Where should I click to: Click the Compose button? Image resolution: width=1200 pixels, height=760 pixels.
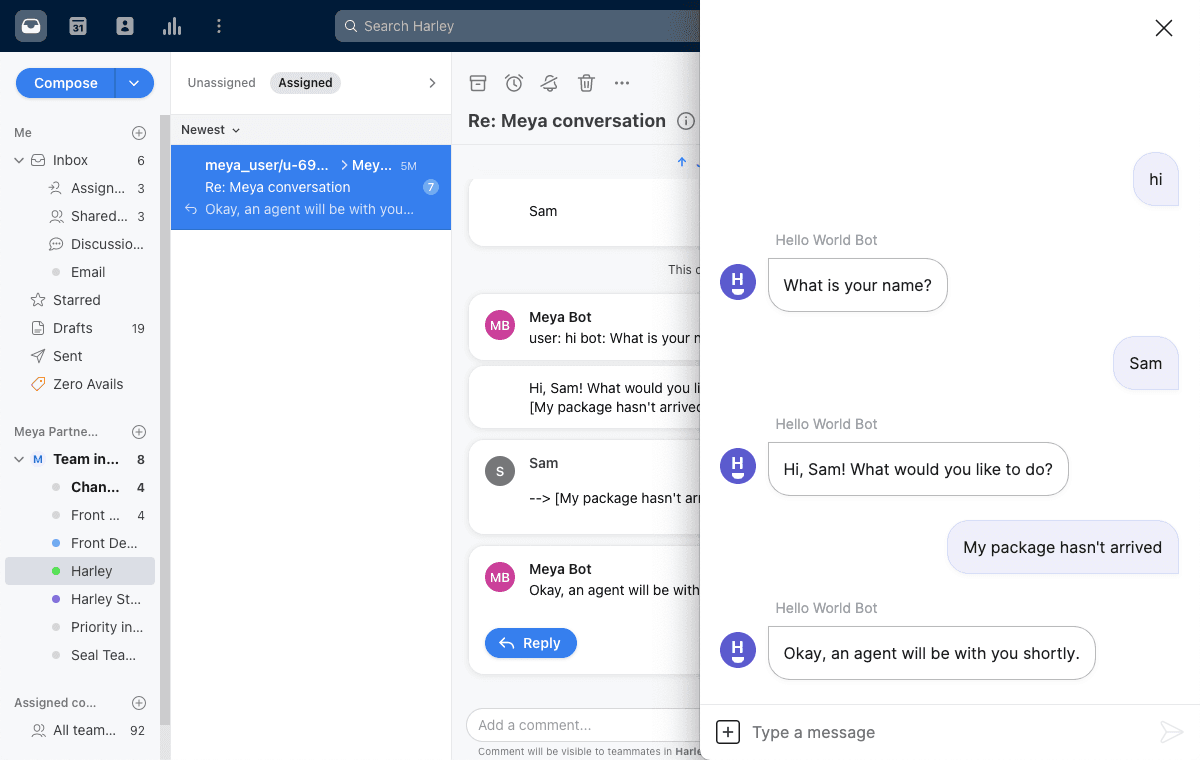pos(66,83)
